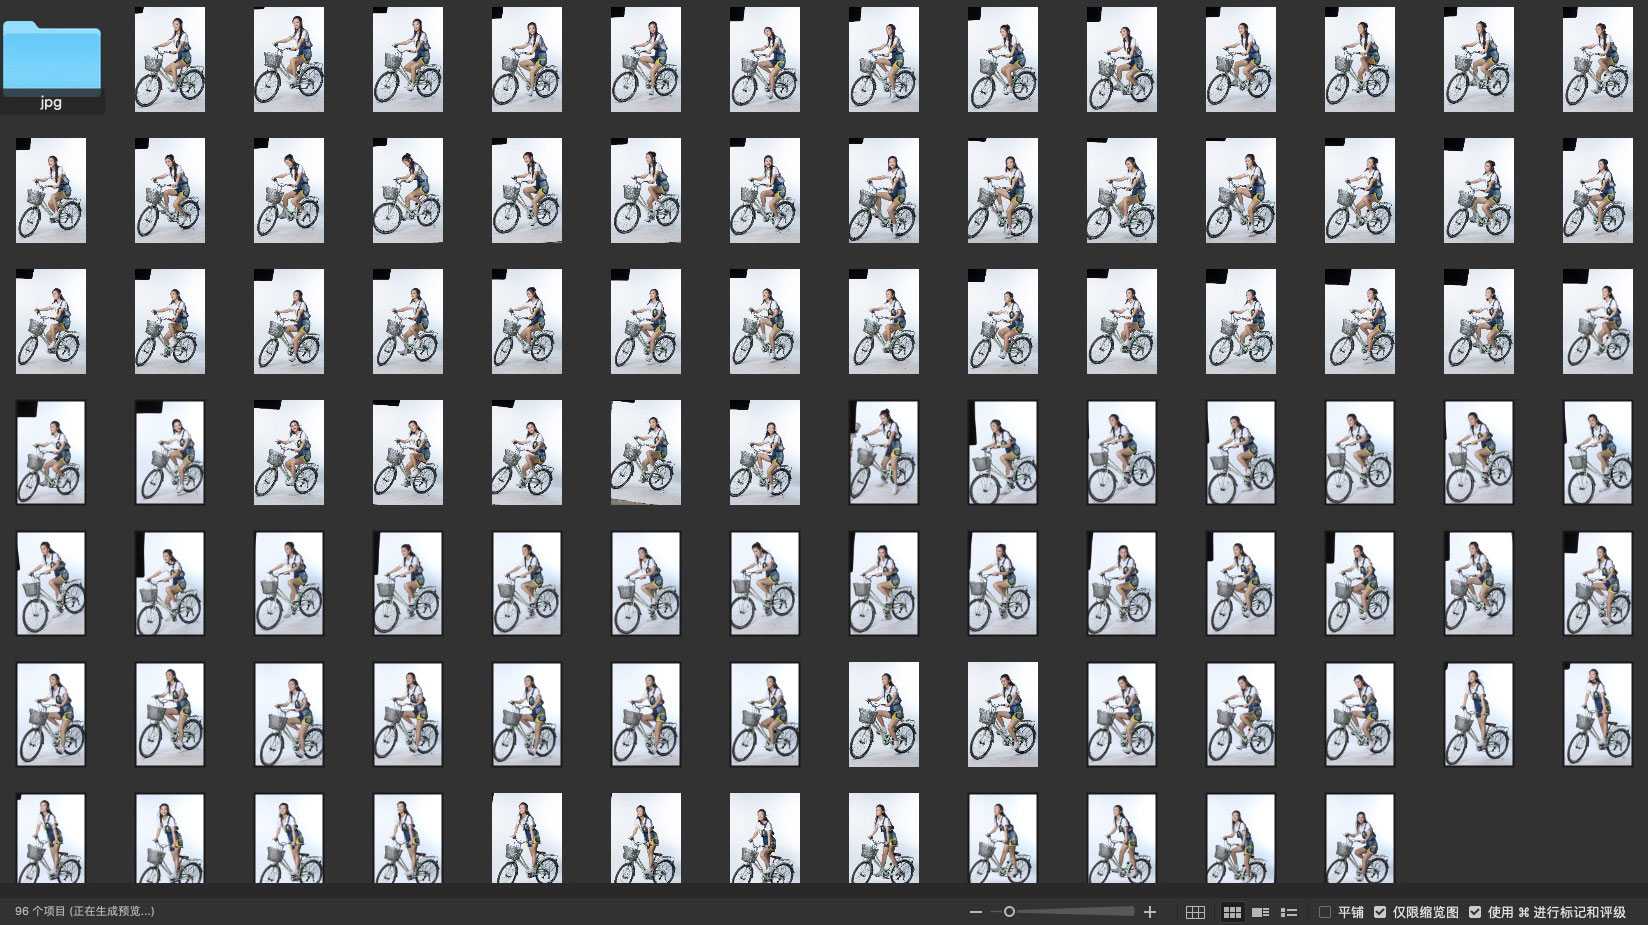Click the lock thumbnail grid icon

(x=1195, y=912)
